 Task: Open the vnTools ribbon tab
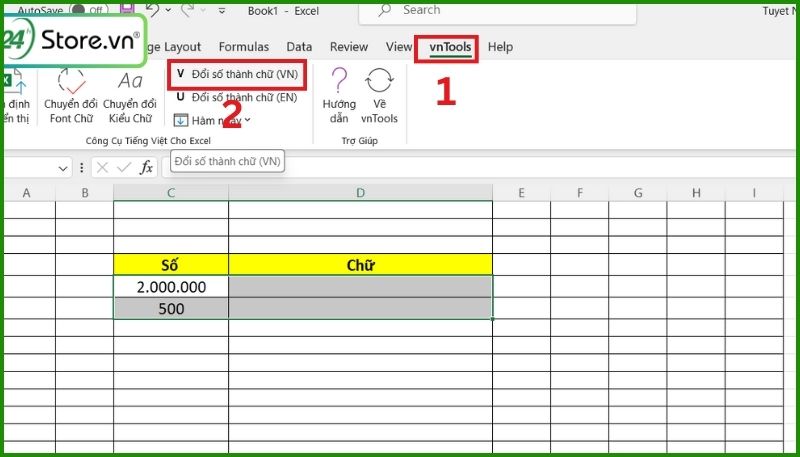[449, 47]
